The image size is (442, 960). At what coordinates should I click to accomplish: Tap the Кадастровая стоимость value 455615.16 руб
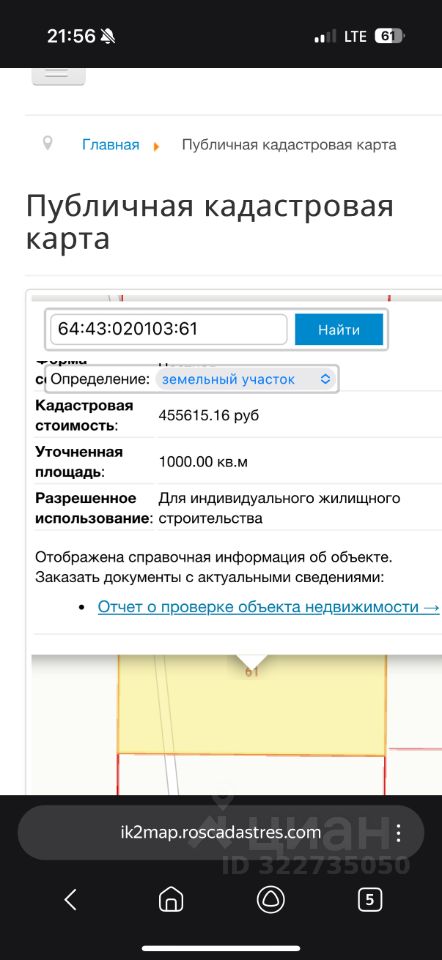pos(209,415)
